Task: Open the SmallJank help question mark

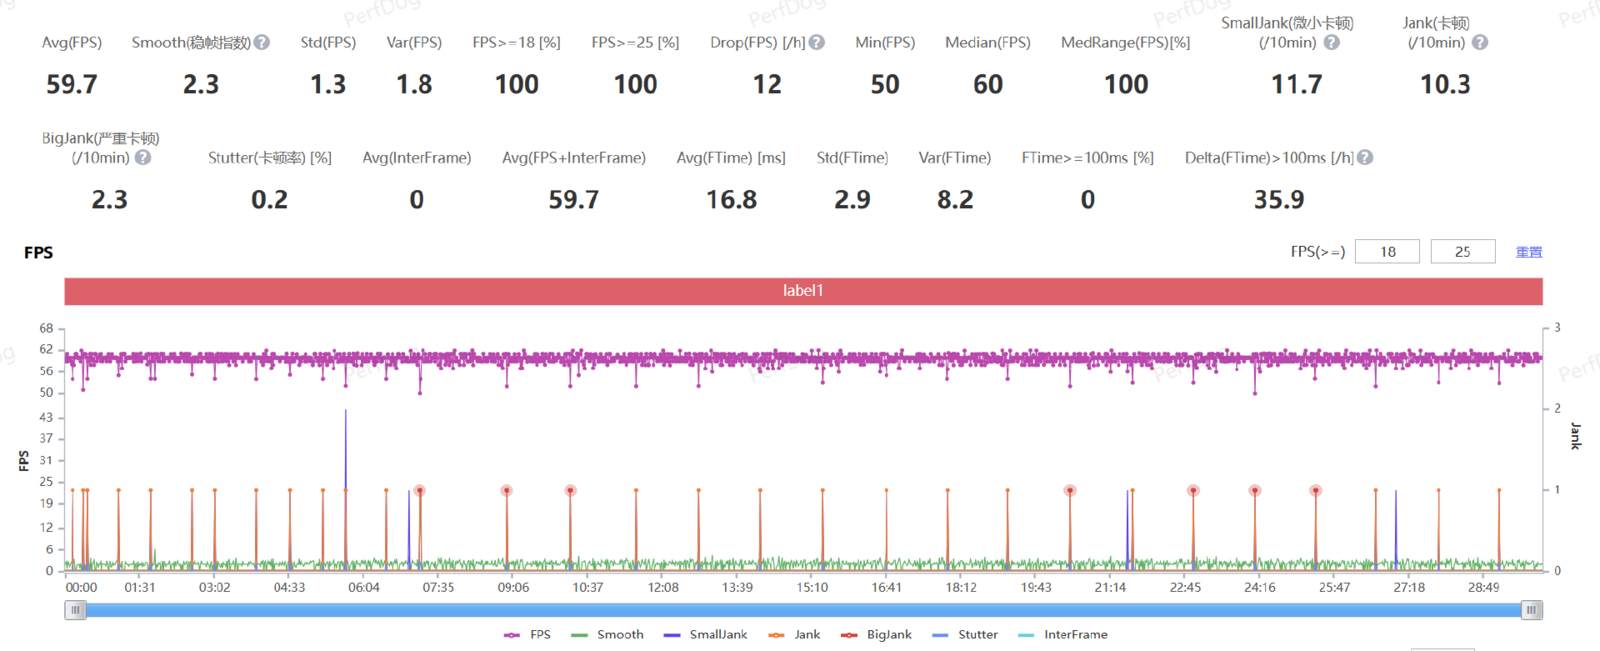Action: point(1332,42)
